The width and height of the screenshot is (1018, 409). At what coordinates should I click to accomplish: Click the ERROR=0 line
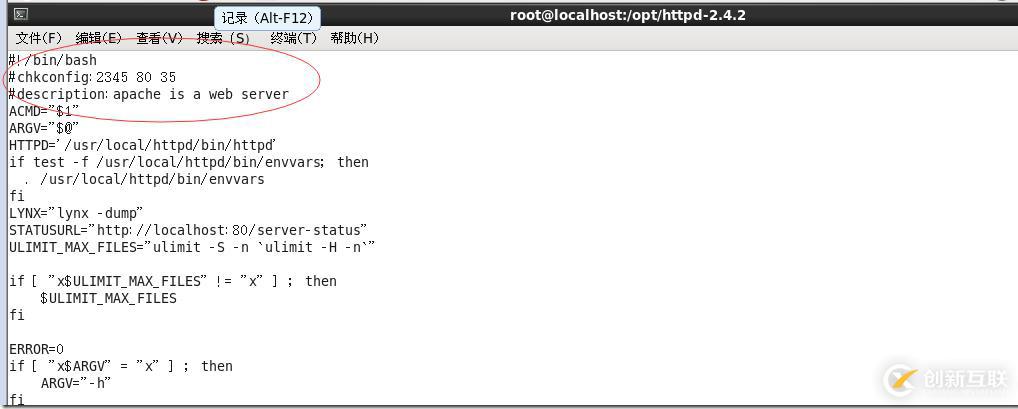36,349
